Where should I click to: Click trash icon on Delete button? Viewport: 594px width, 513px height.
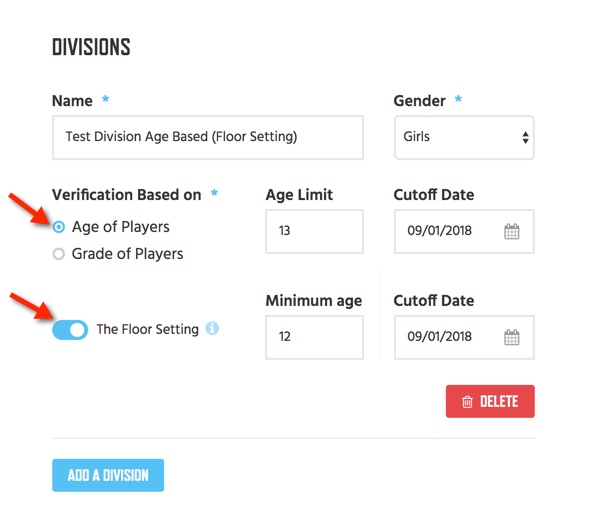pos(467,402)
